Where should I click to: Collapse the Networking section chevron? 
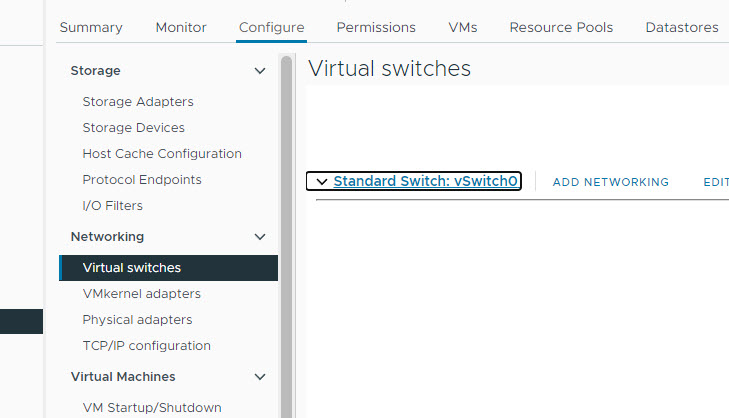pyautogui.click(x=260, y=237)
